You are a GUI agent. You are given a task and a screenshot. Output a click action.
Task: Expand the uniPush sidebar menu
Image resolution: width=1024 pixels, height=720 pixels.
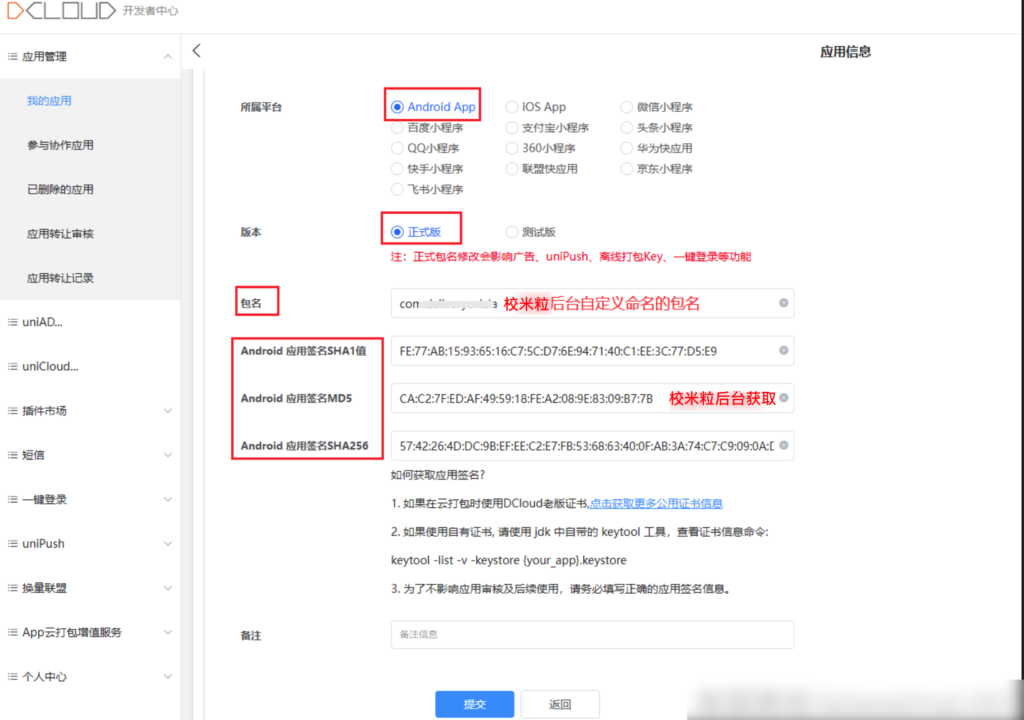coord(167,544)
